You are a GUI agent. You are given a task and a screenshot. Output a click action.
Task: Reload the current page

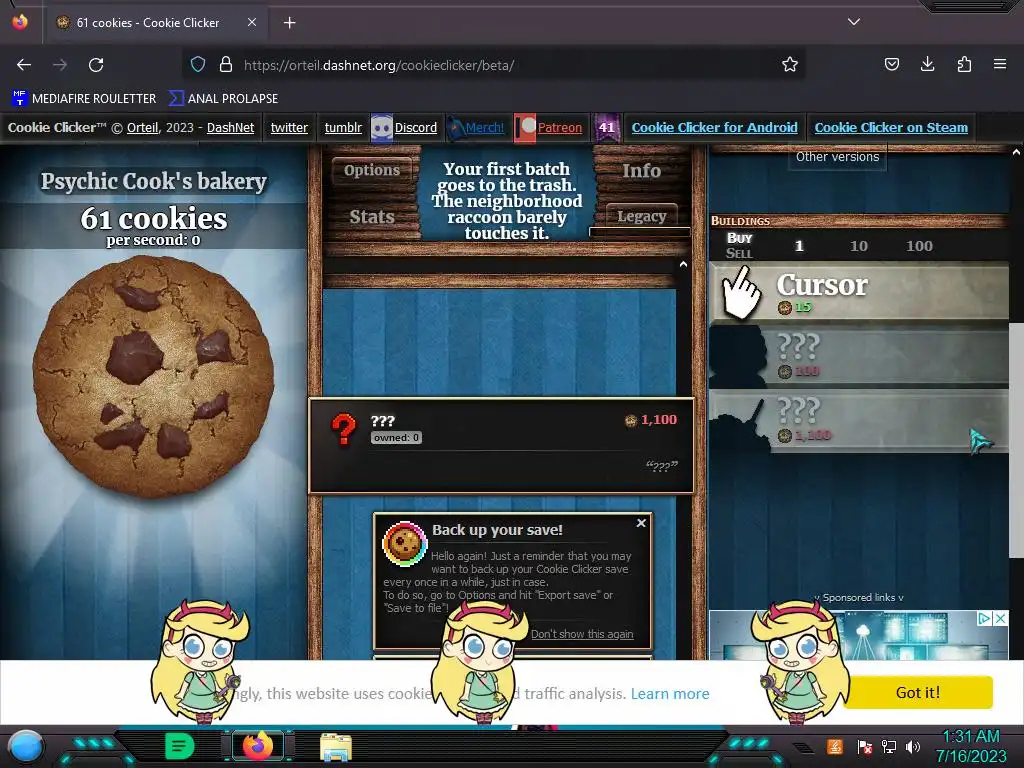(x=96, y=65)
